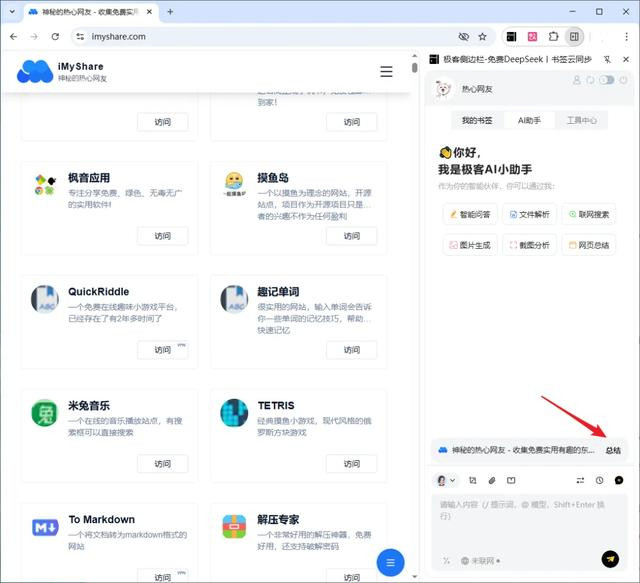Image resolution: width=640 pixels, height=583 pixels.
Task: Click the swap arrows settings icon
Action: point(580,481)
